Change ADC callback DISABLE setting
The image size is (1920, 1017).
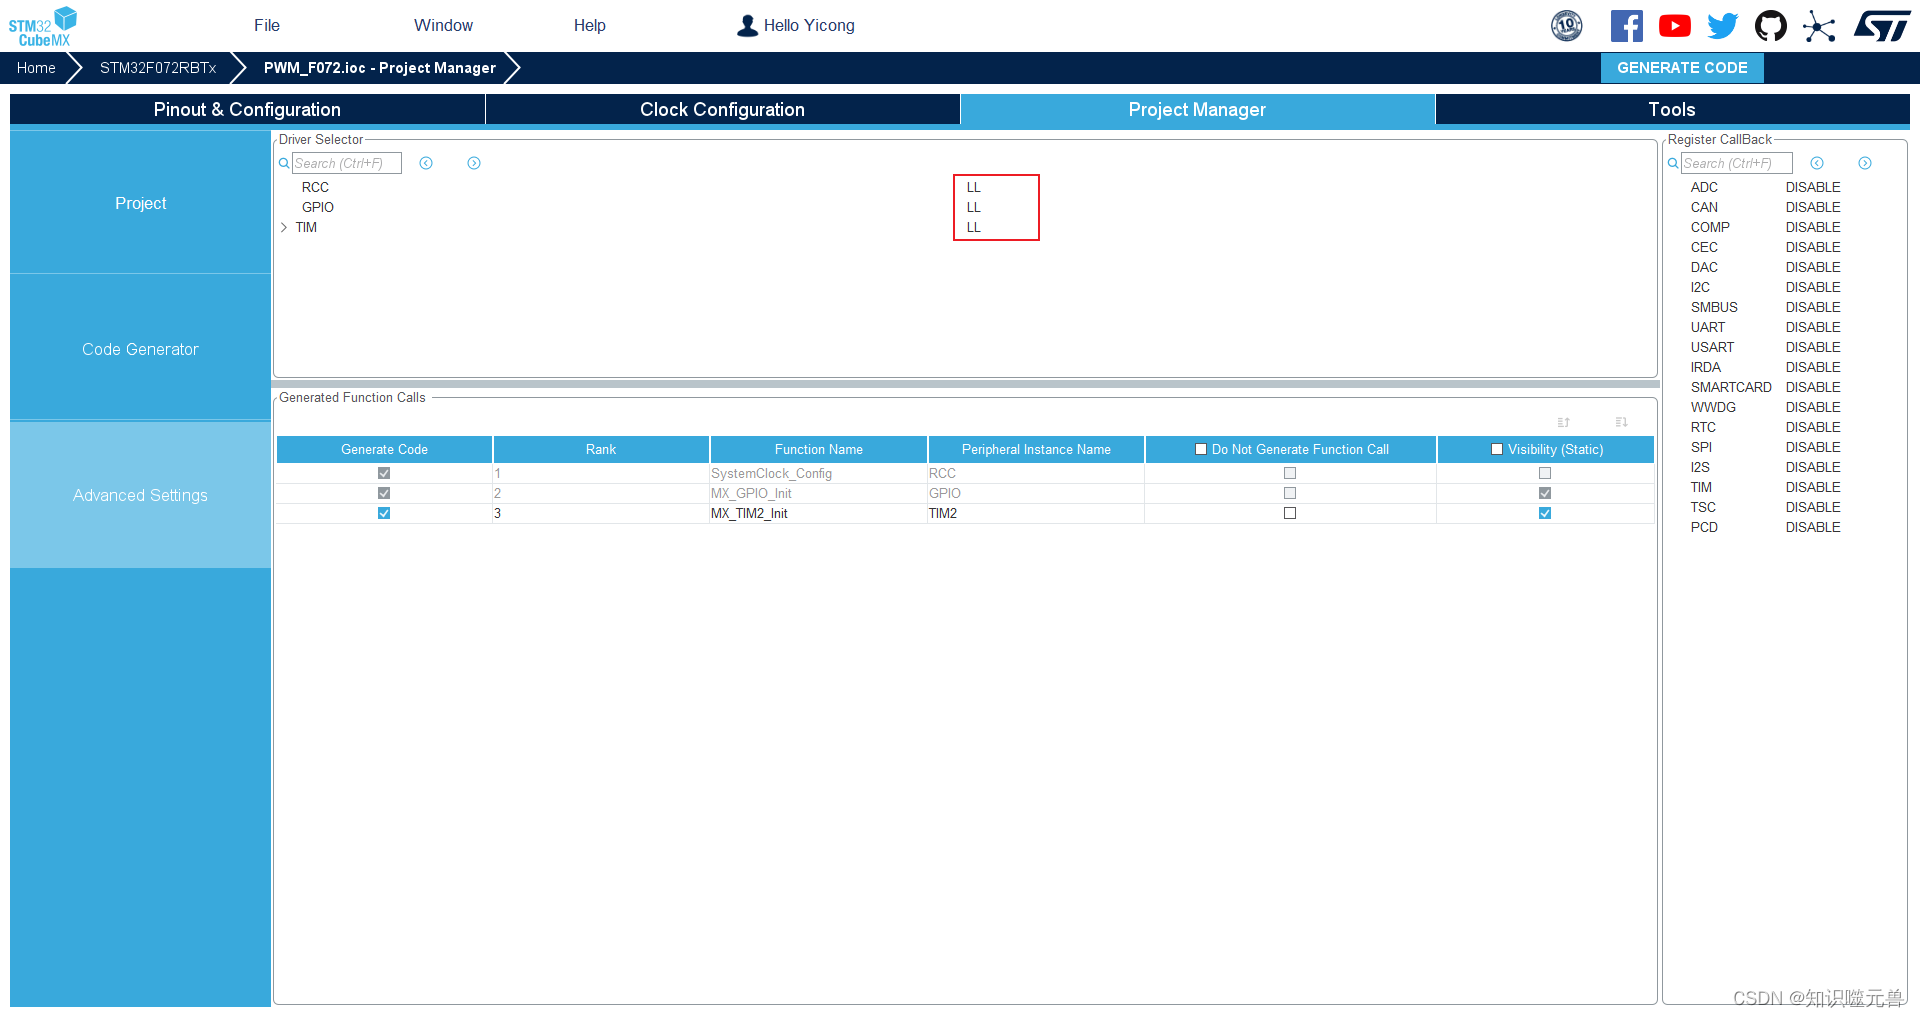(x=1812, y=187)
